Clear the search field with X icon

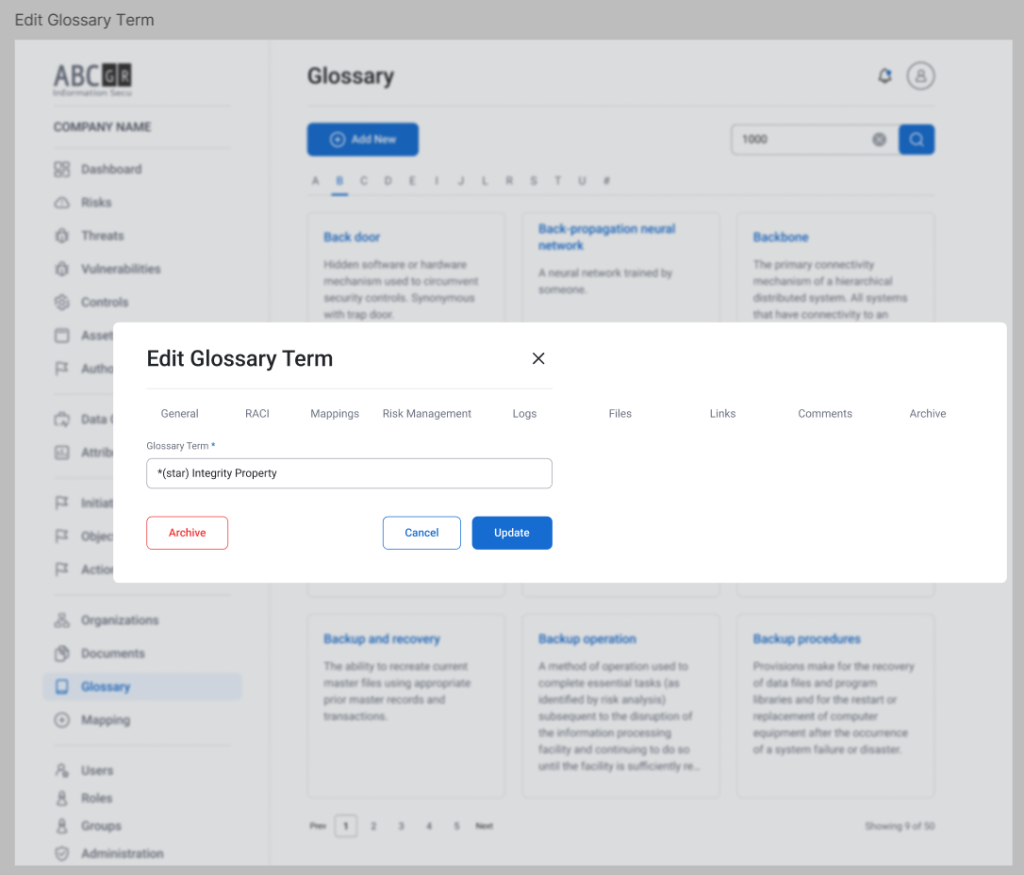(879, 140)
